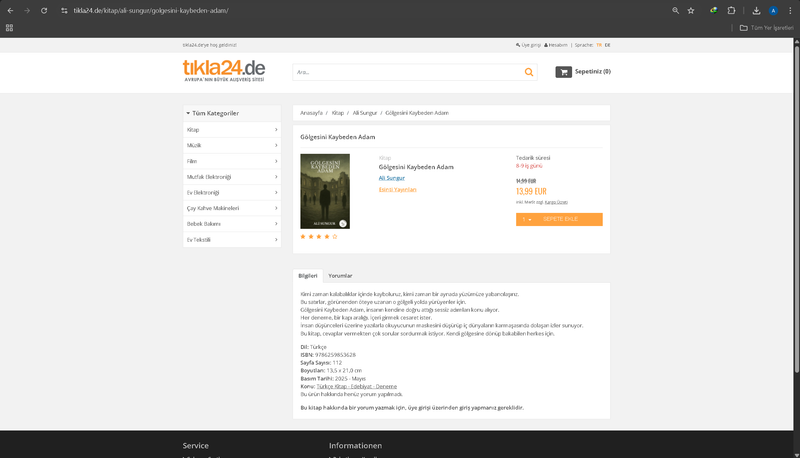Viewport: 800px width, 458px height.
Task: Open the quantity dropdown next to Sepete Ekle
Action: click(x=526, y=219)
